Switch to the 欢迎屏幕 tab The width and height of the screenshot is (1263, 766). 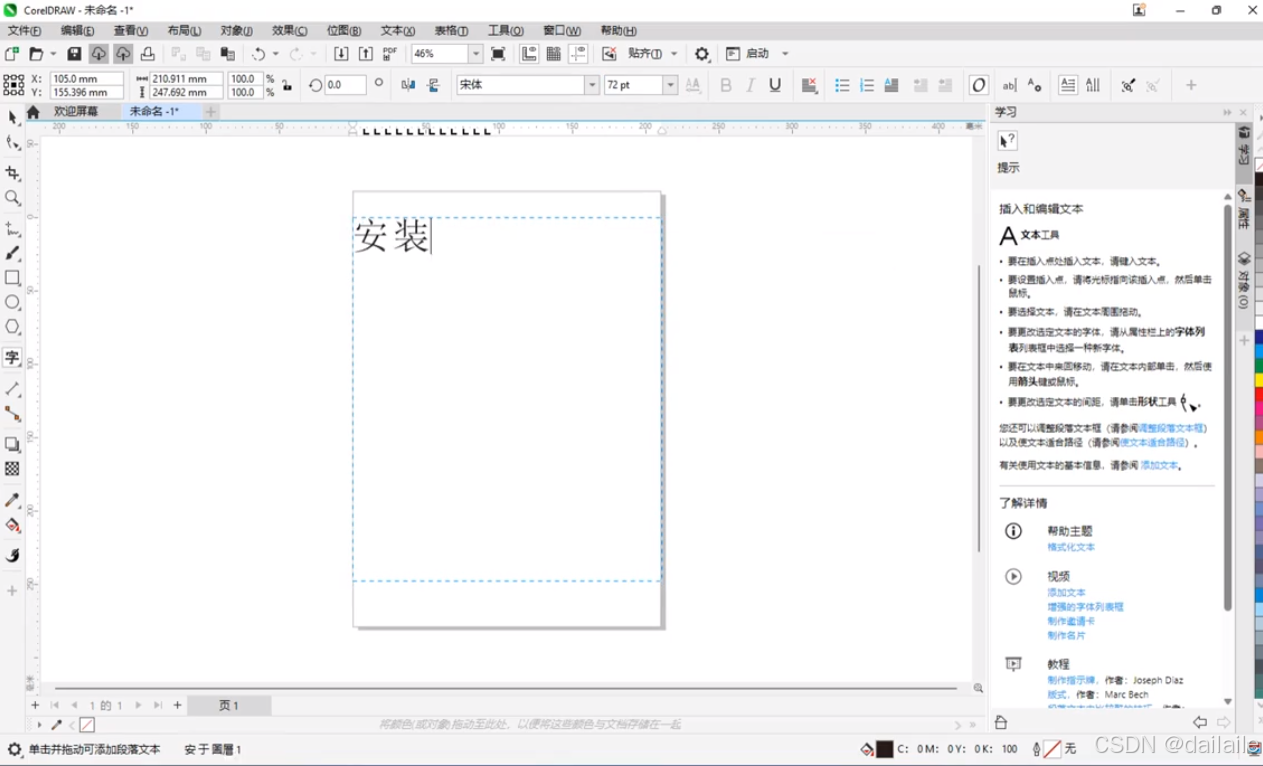pyautogui.click(x=76, y=112)
